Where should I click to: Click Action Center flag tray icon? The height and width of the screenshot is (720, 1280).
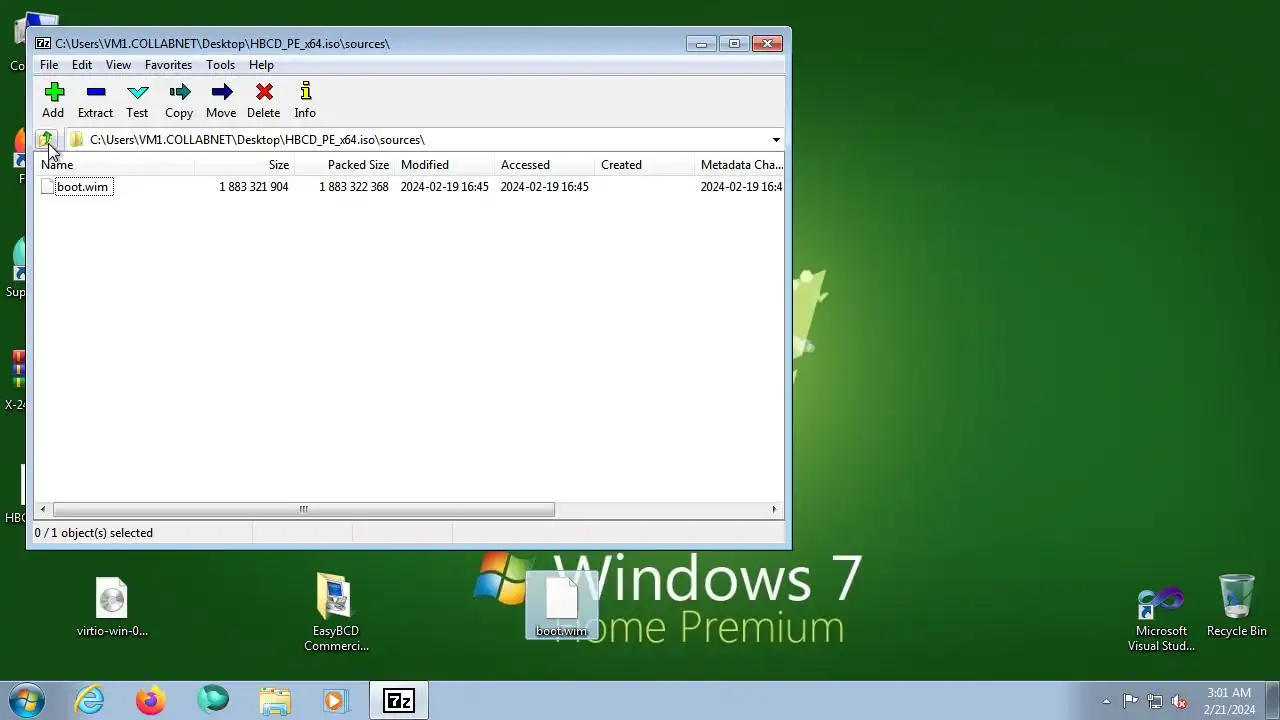pos(1130,701)
